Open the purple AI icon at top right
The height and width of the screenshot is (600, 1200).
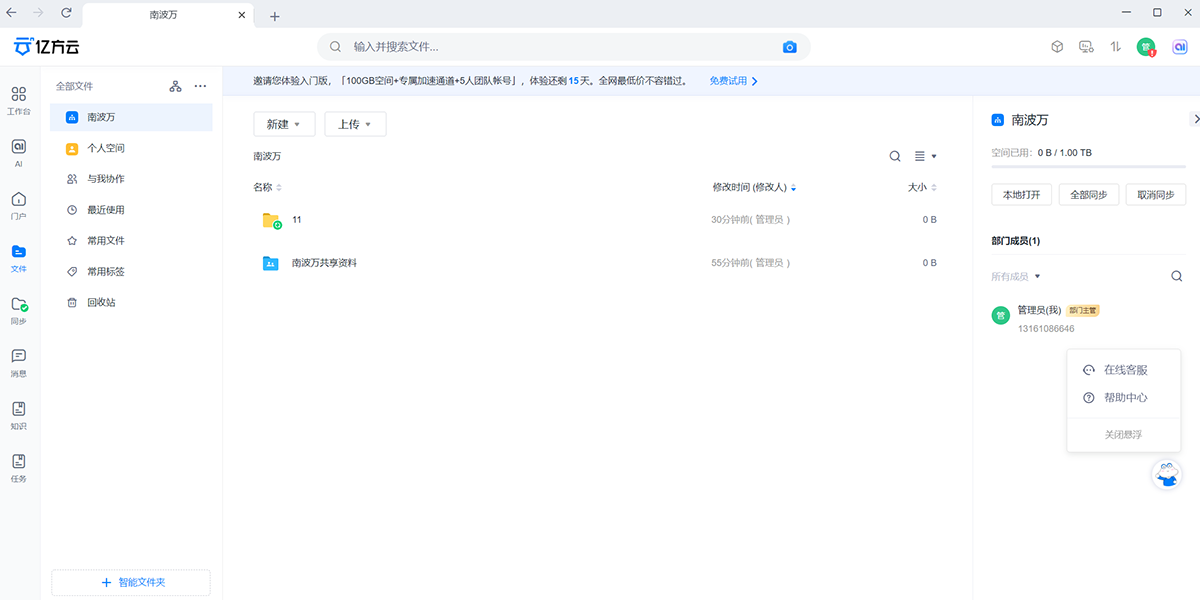click(1179, 46)
